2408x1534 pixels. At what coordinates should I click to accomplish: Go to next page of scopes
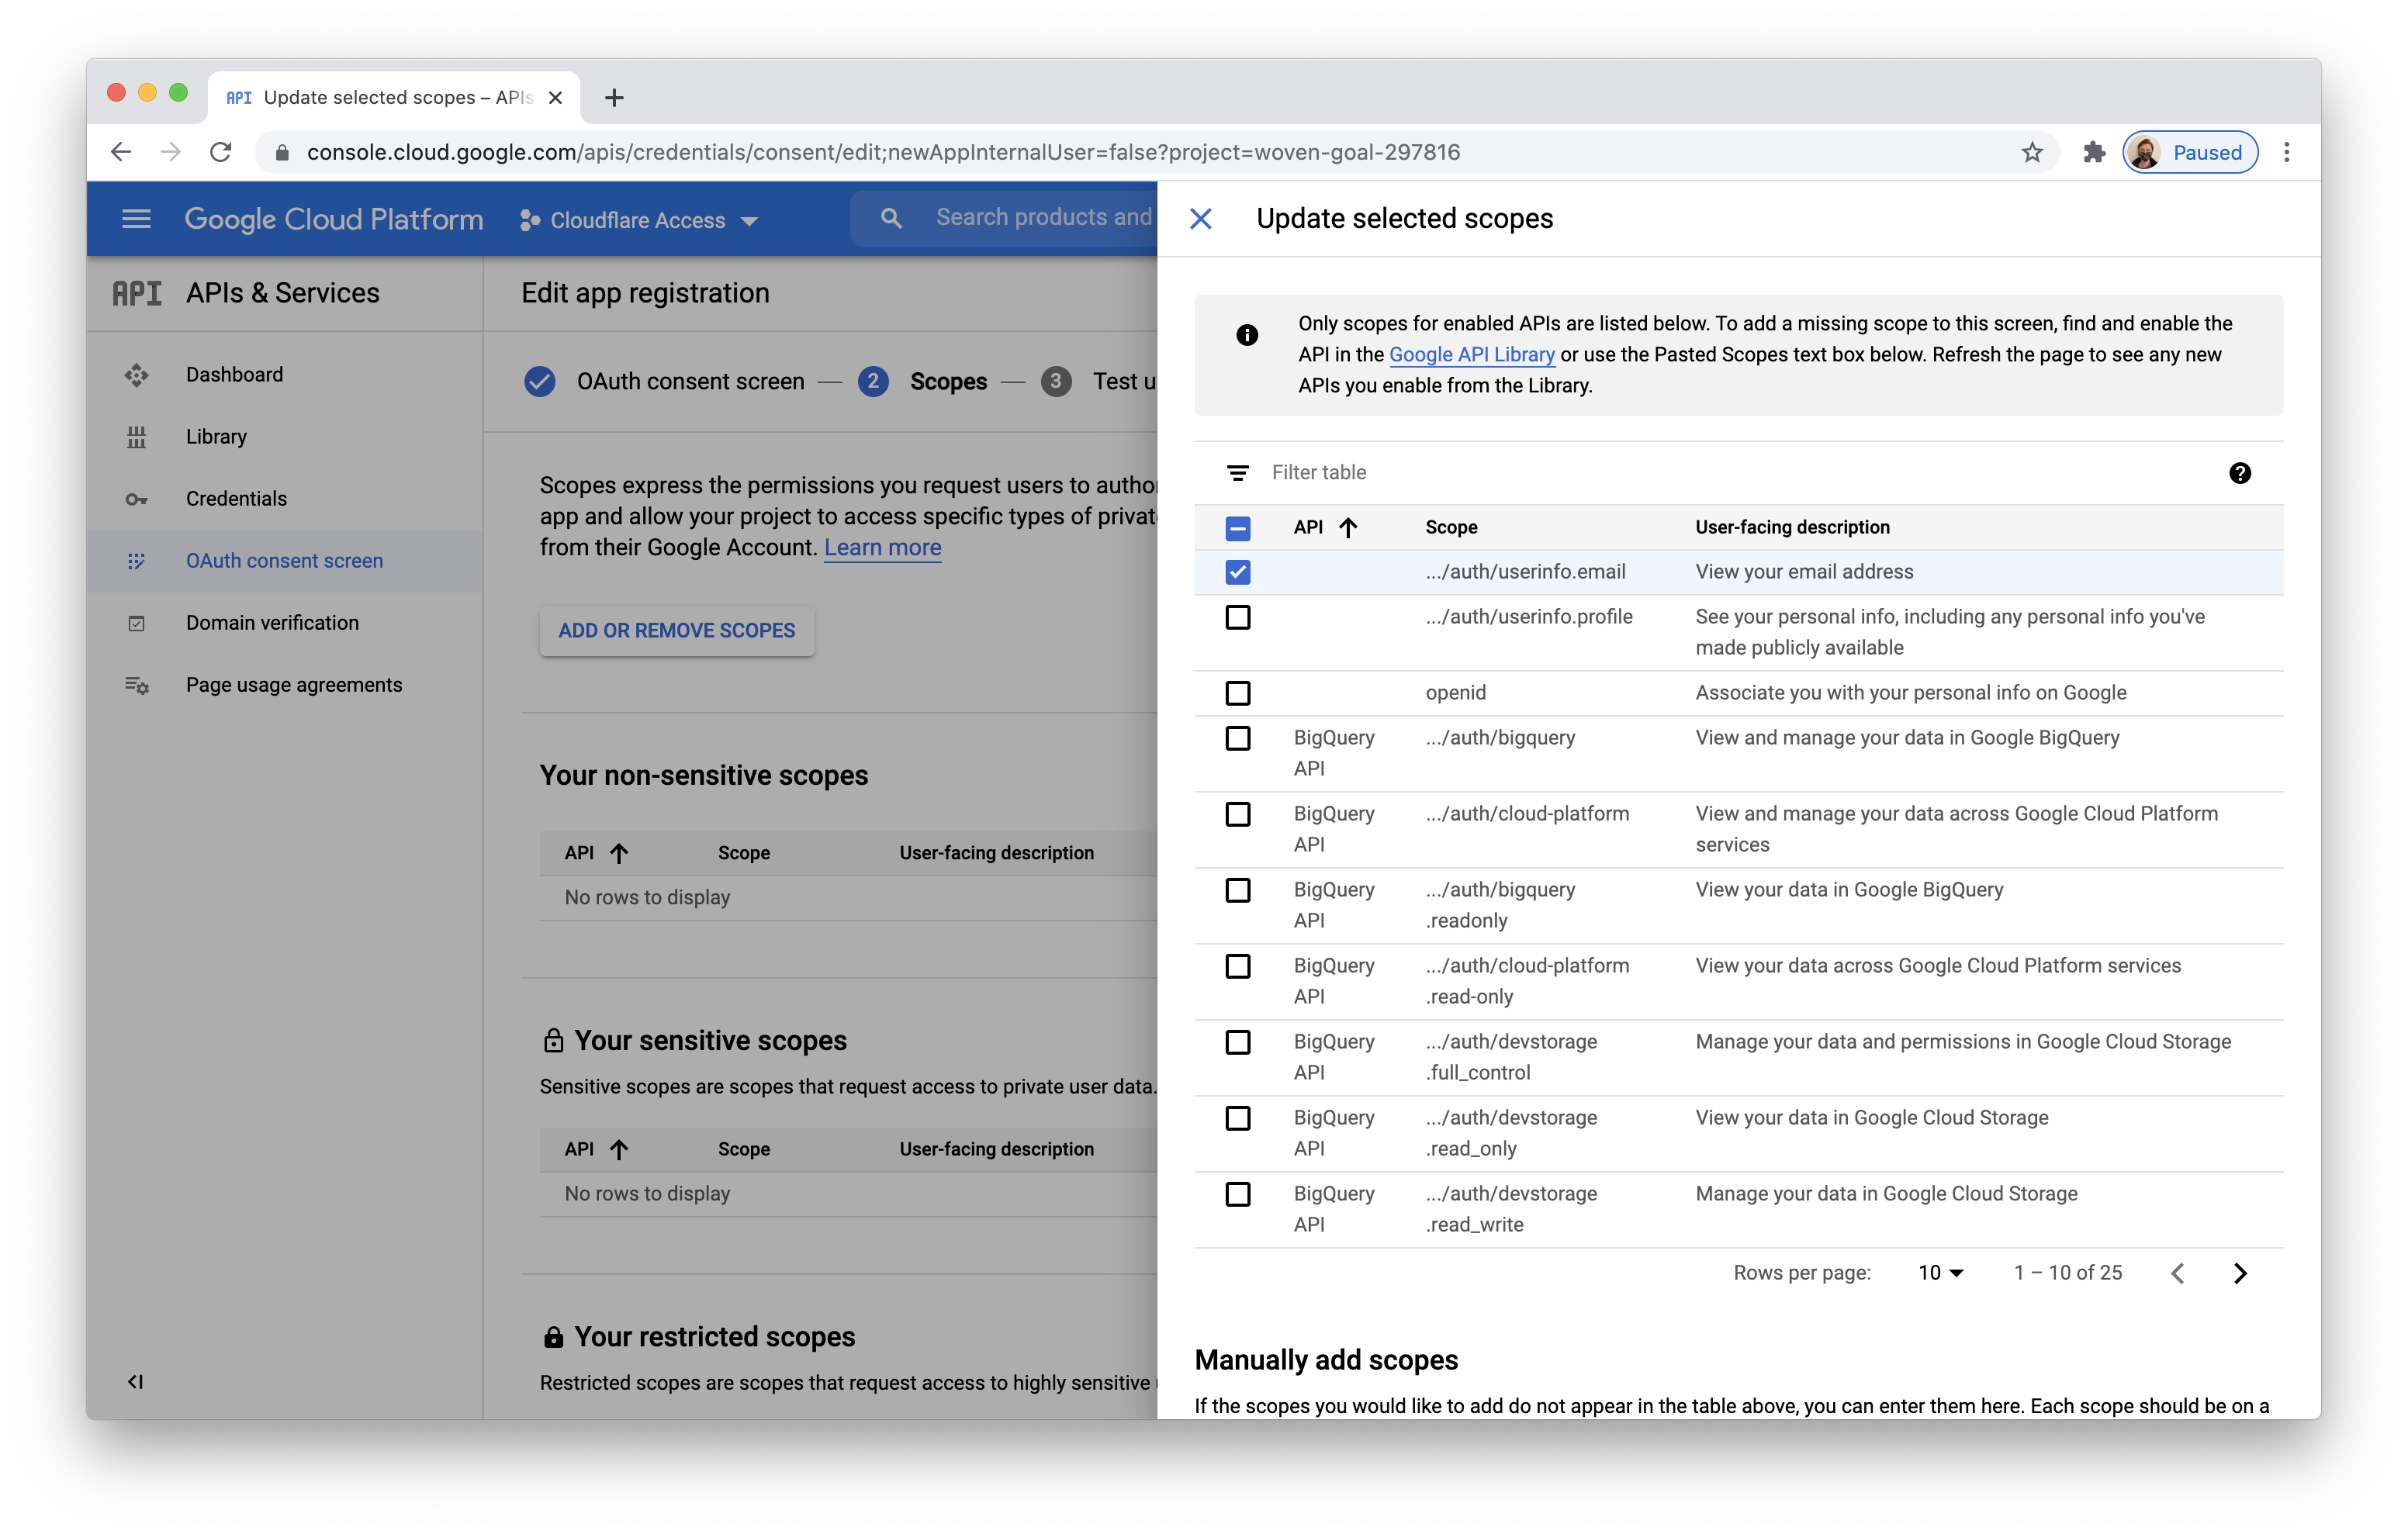[x=2240, y=1273]
